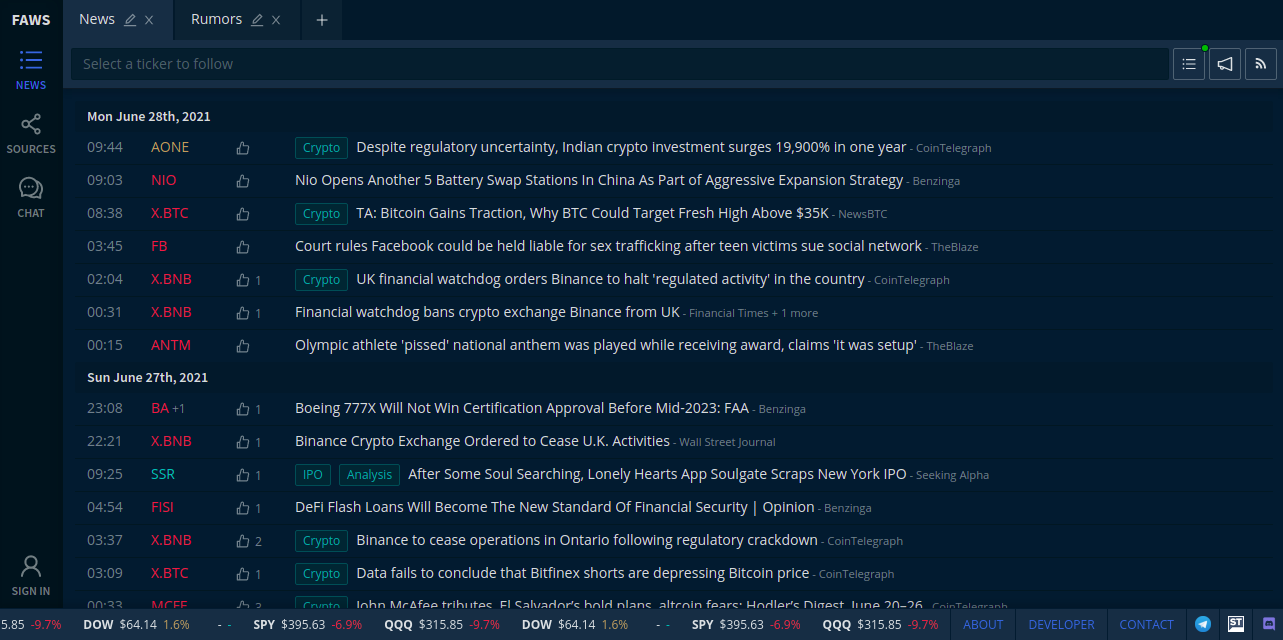1283x640 pixels.
Task: Select the FB ticker
Action: click(x=159, y=246)
